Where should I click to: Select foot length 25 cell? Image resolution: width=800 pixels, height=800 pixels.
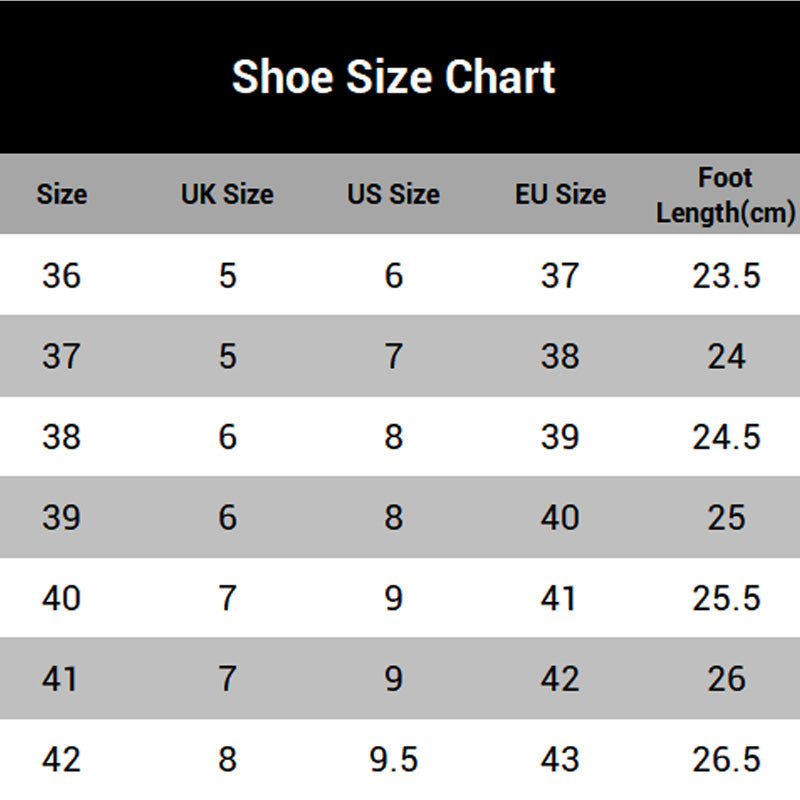(x=727, y=517)
